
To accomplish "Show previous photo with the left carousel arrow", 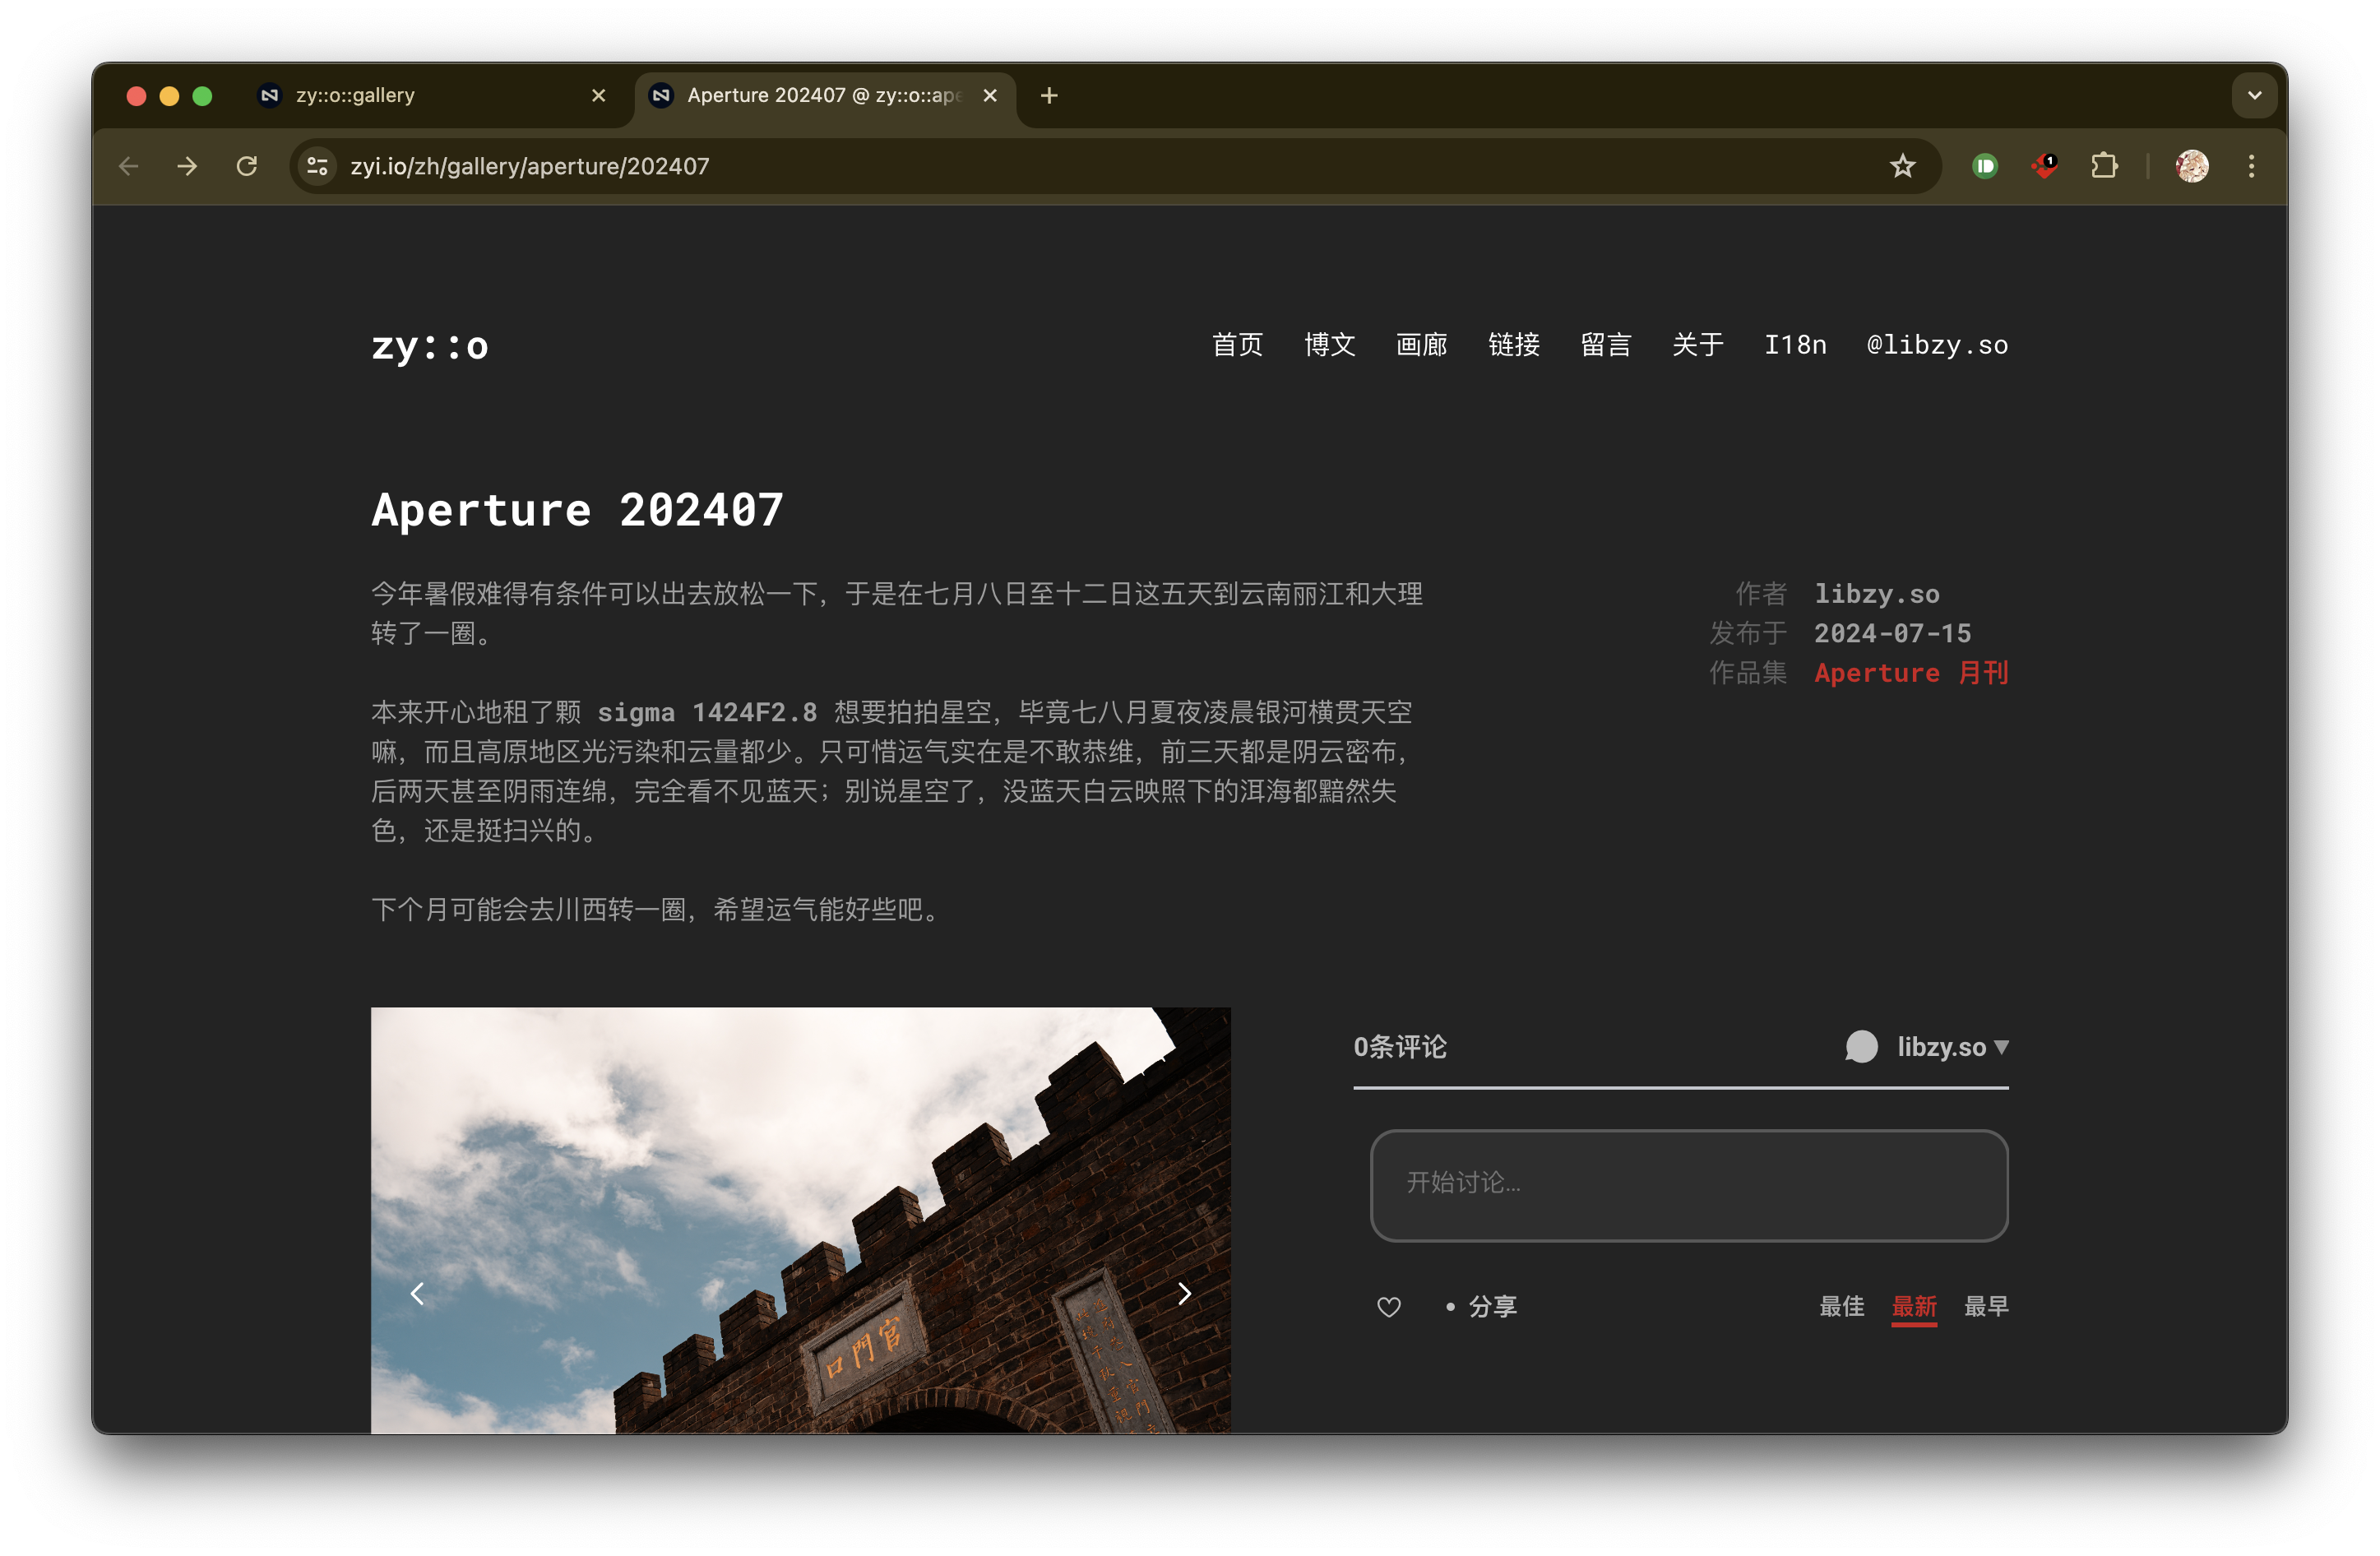I will pos(417,1293).
